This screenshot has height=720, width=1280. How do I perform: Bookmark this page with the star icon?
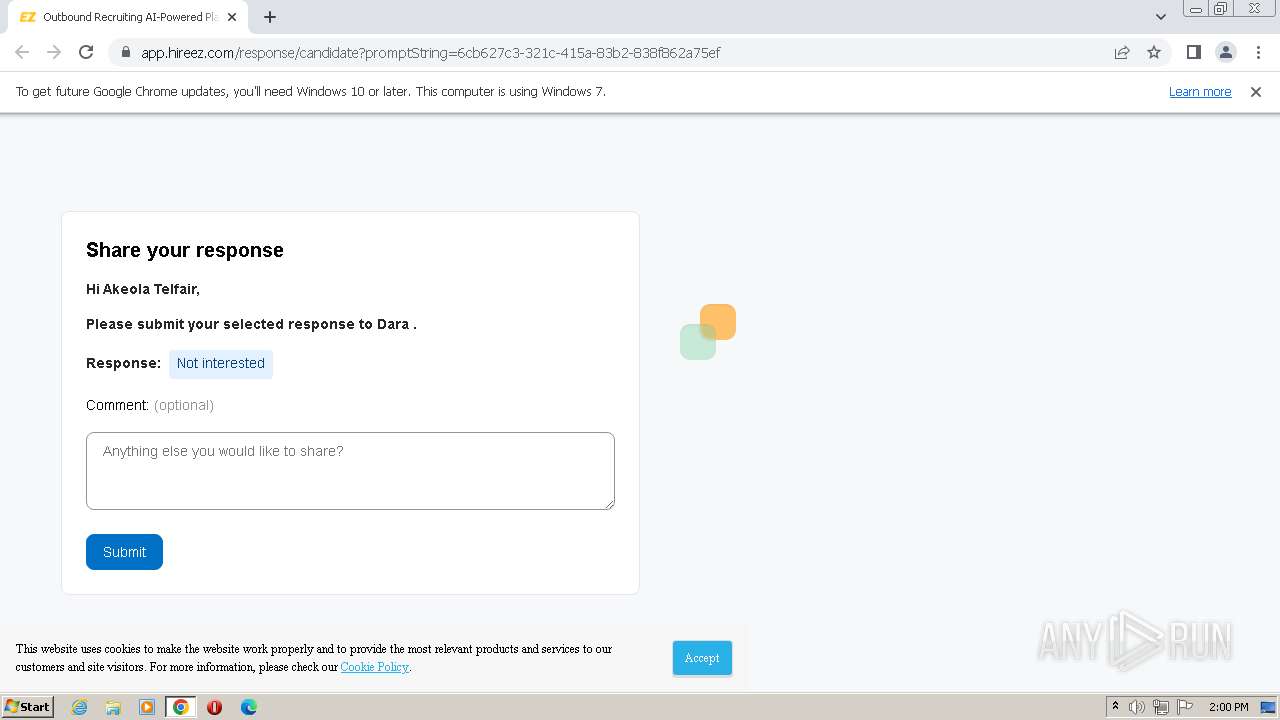click(1154, 52)
